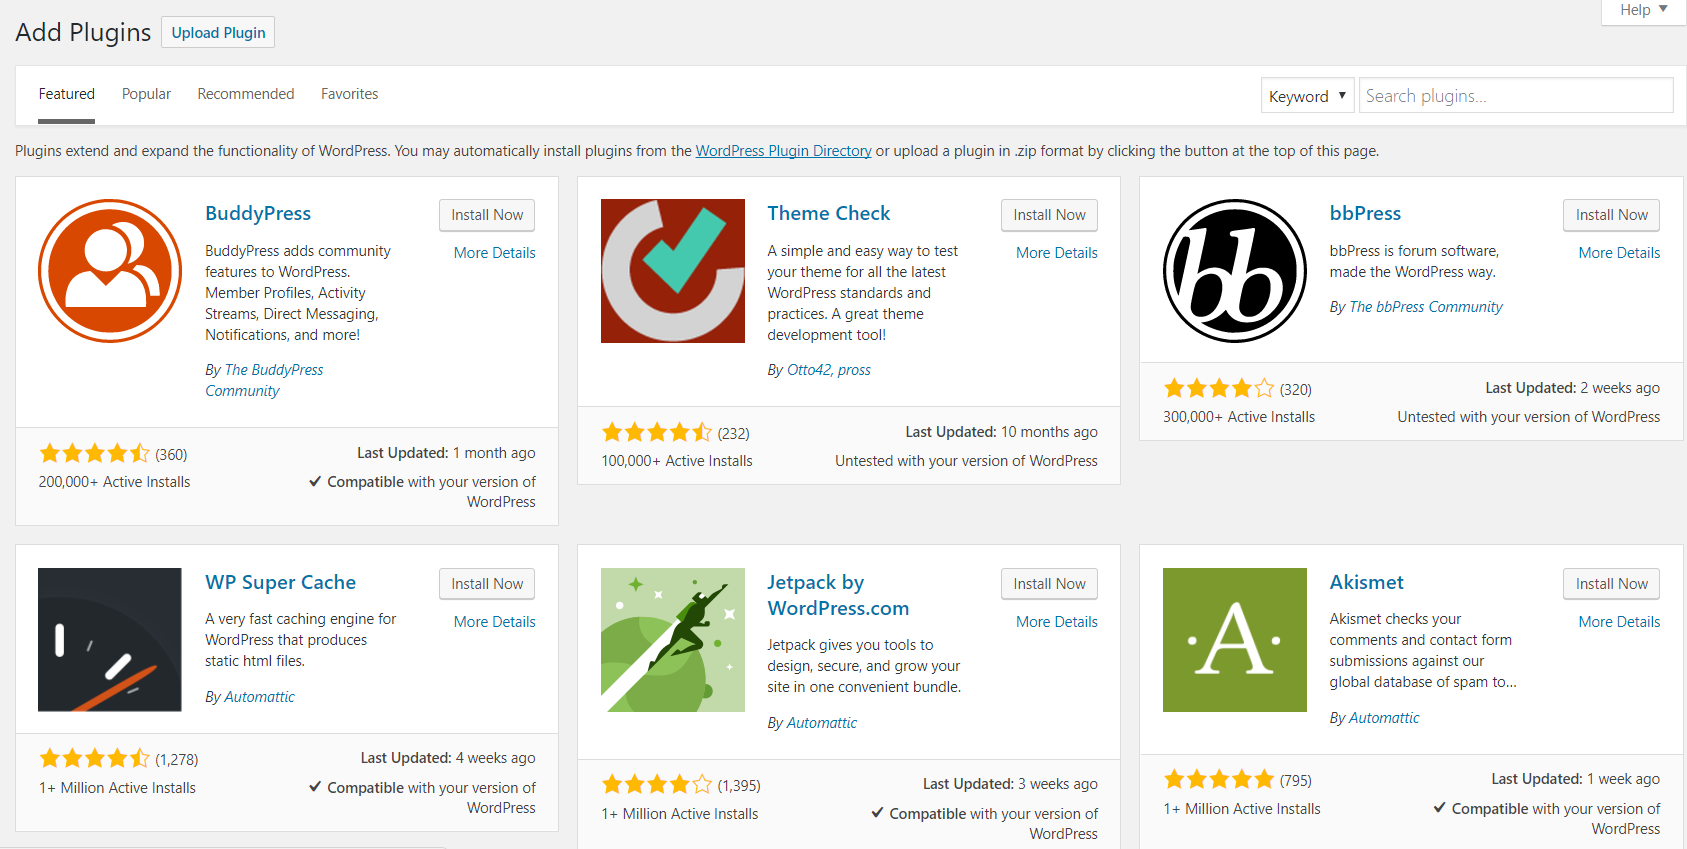This screenshot has width=1687, height=849.
Task: Switch to the Popular tab
Action: pyautogui.click(x=146, y=94)
